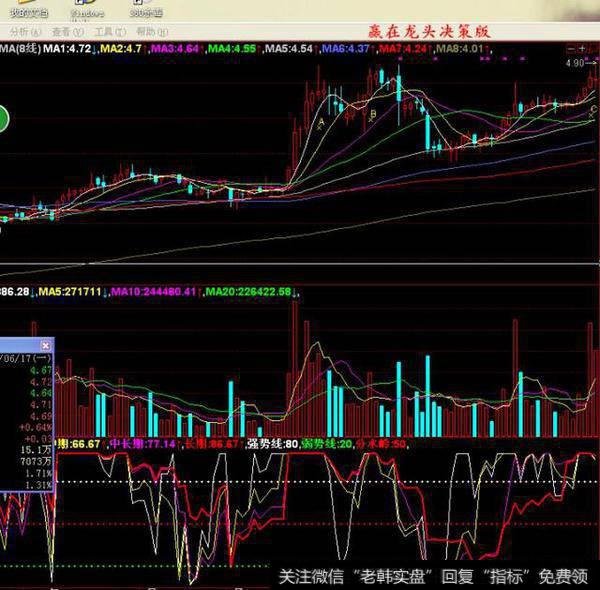
Task: Open the 帮助(H) menu
Action: pyautogui.click(x=152, y=32)
